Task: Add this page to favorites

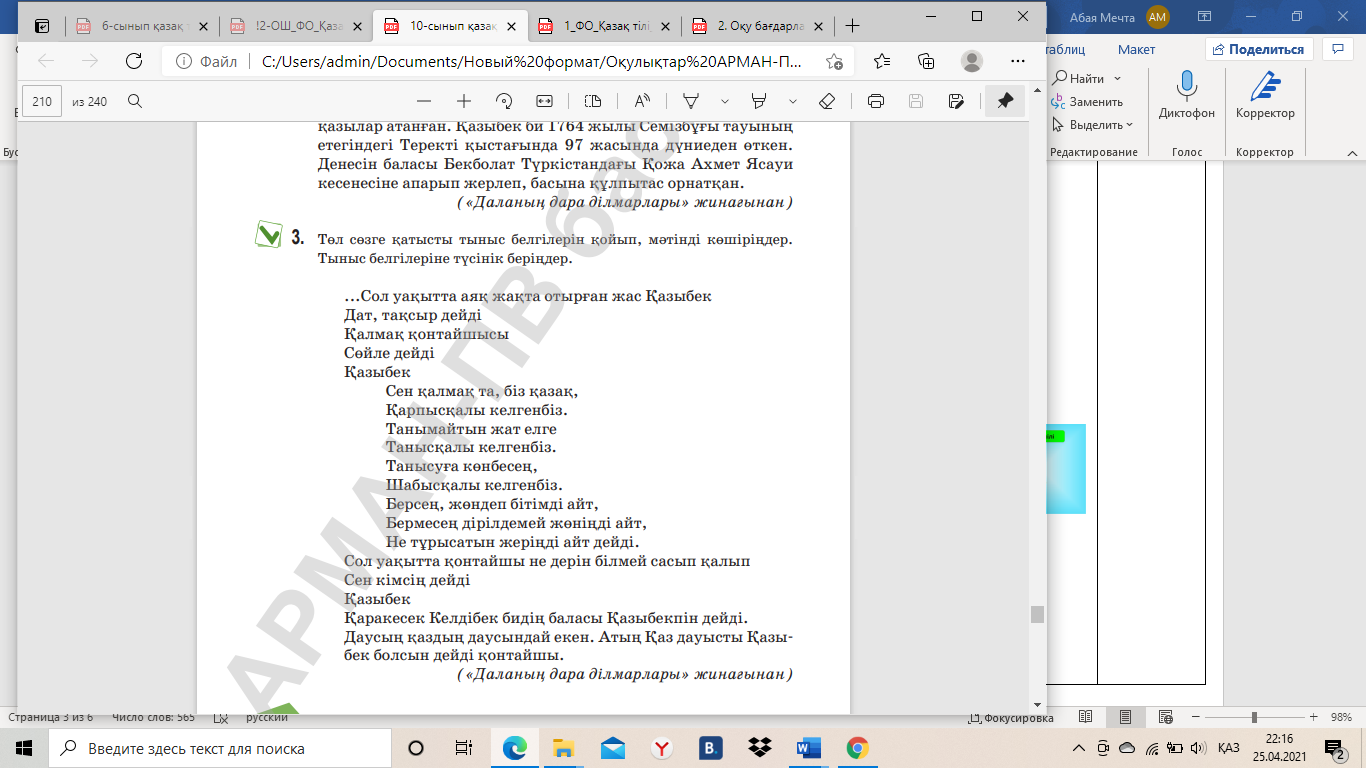Action: [x=834, y=61]
